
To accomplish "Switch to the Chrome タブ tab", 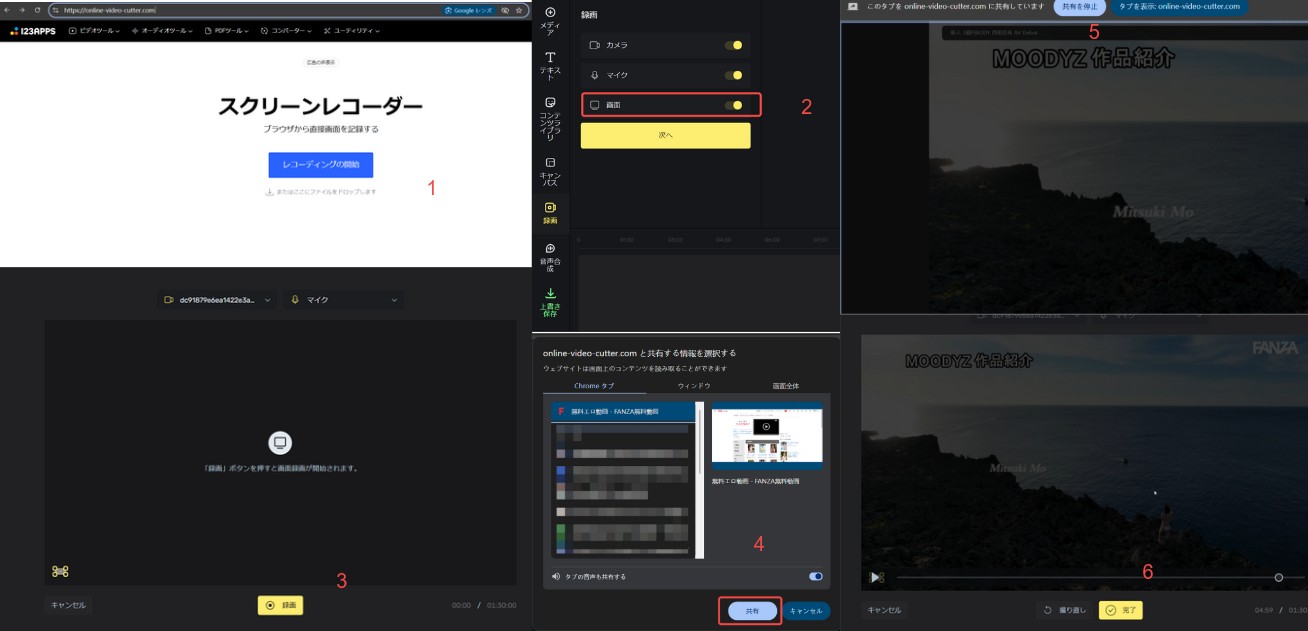I will 594,386.
